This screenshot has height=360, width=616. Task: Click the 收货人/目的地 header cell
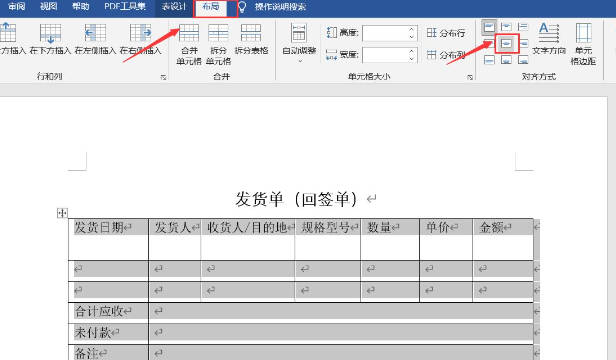[248, 239]
